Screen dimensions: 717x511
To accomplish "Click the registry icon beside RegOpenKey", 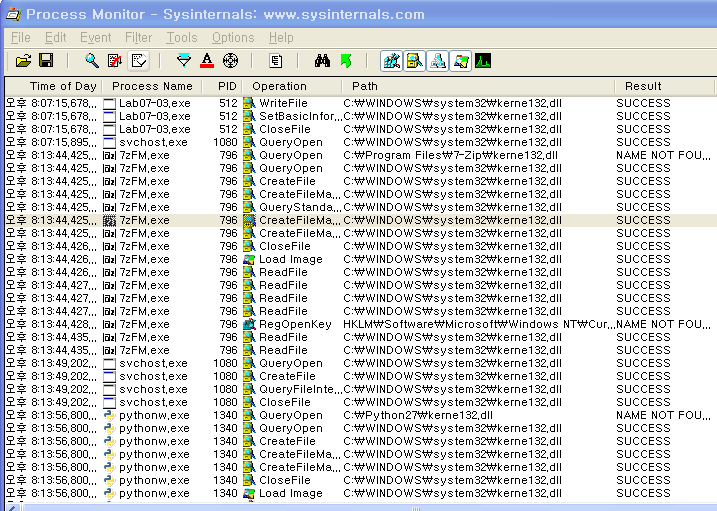I will coord(249,325).
